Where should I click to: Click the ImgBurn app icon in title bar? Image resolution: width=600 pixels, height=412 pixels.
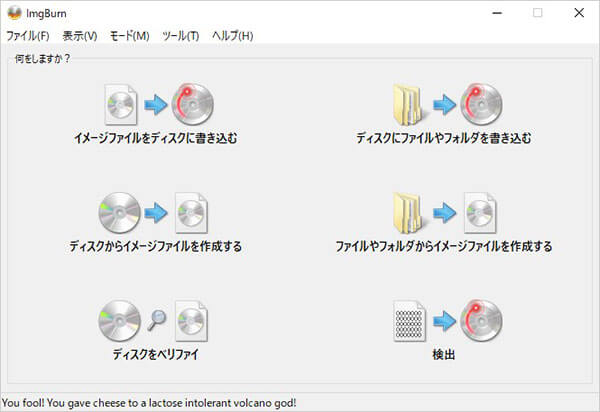[14, 13]
